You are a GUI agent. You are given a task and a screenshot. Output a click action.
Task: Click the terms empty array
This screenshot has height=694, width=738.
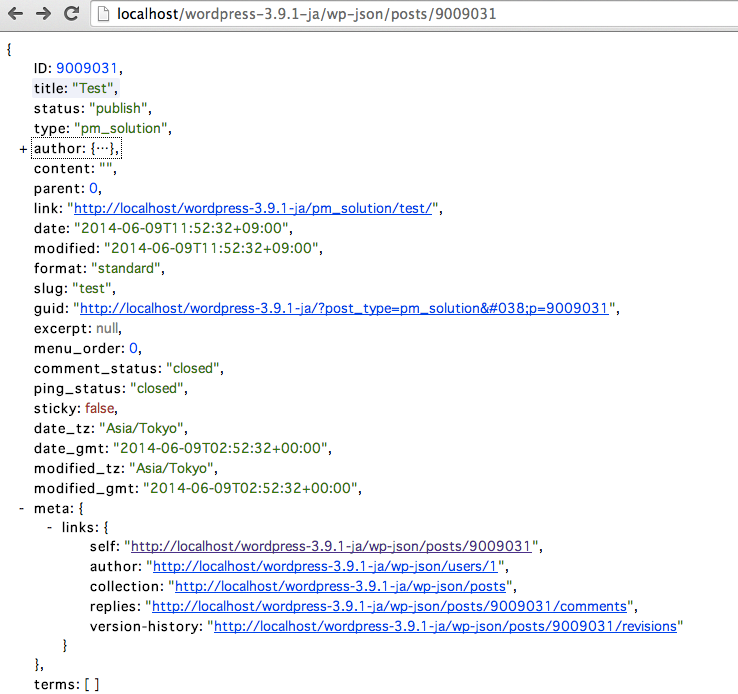click(x=91, y=684)
